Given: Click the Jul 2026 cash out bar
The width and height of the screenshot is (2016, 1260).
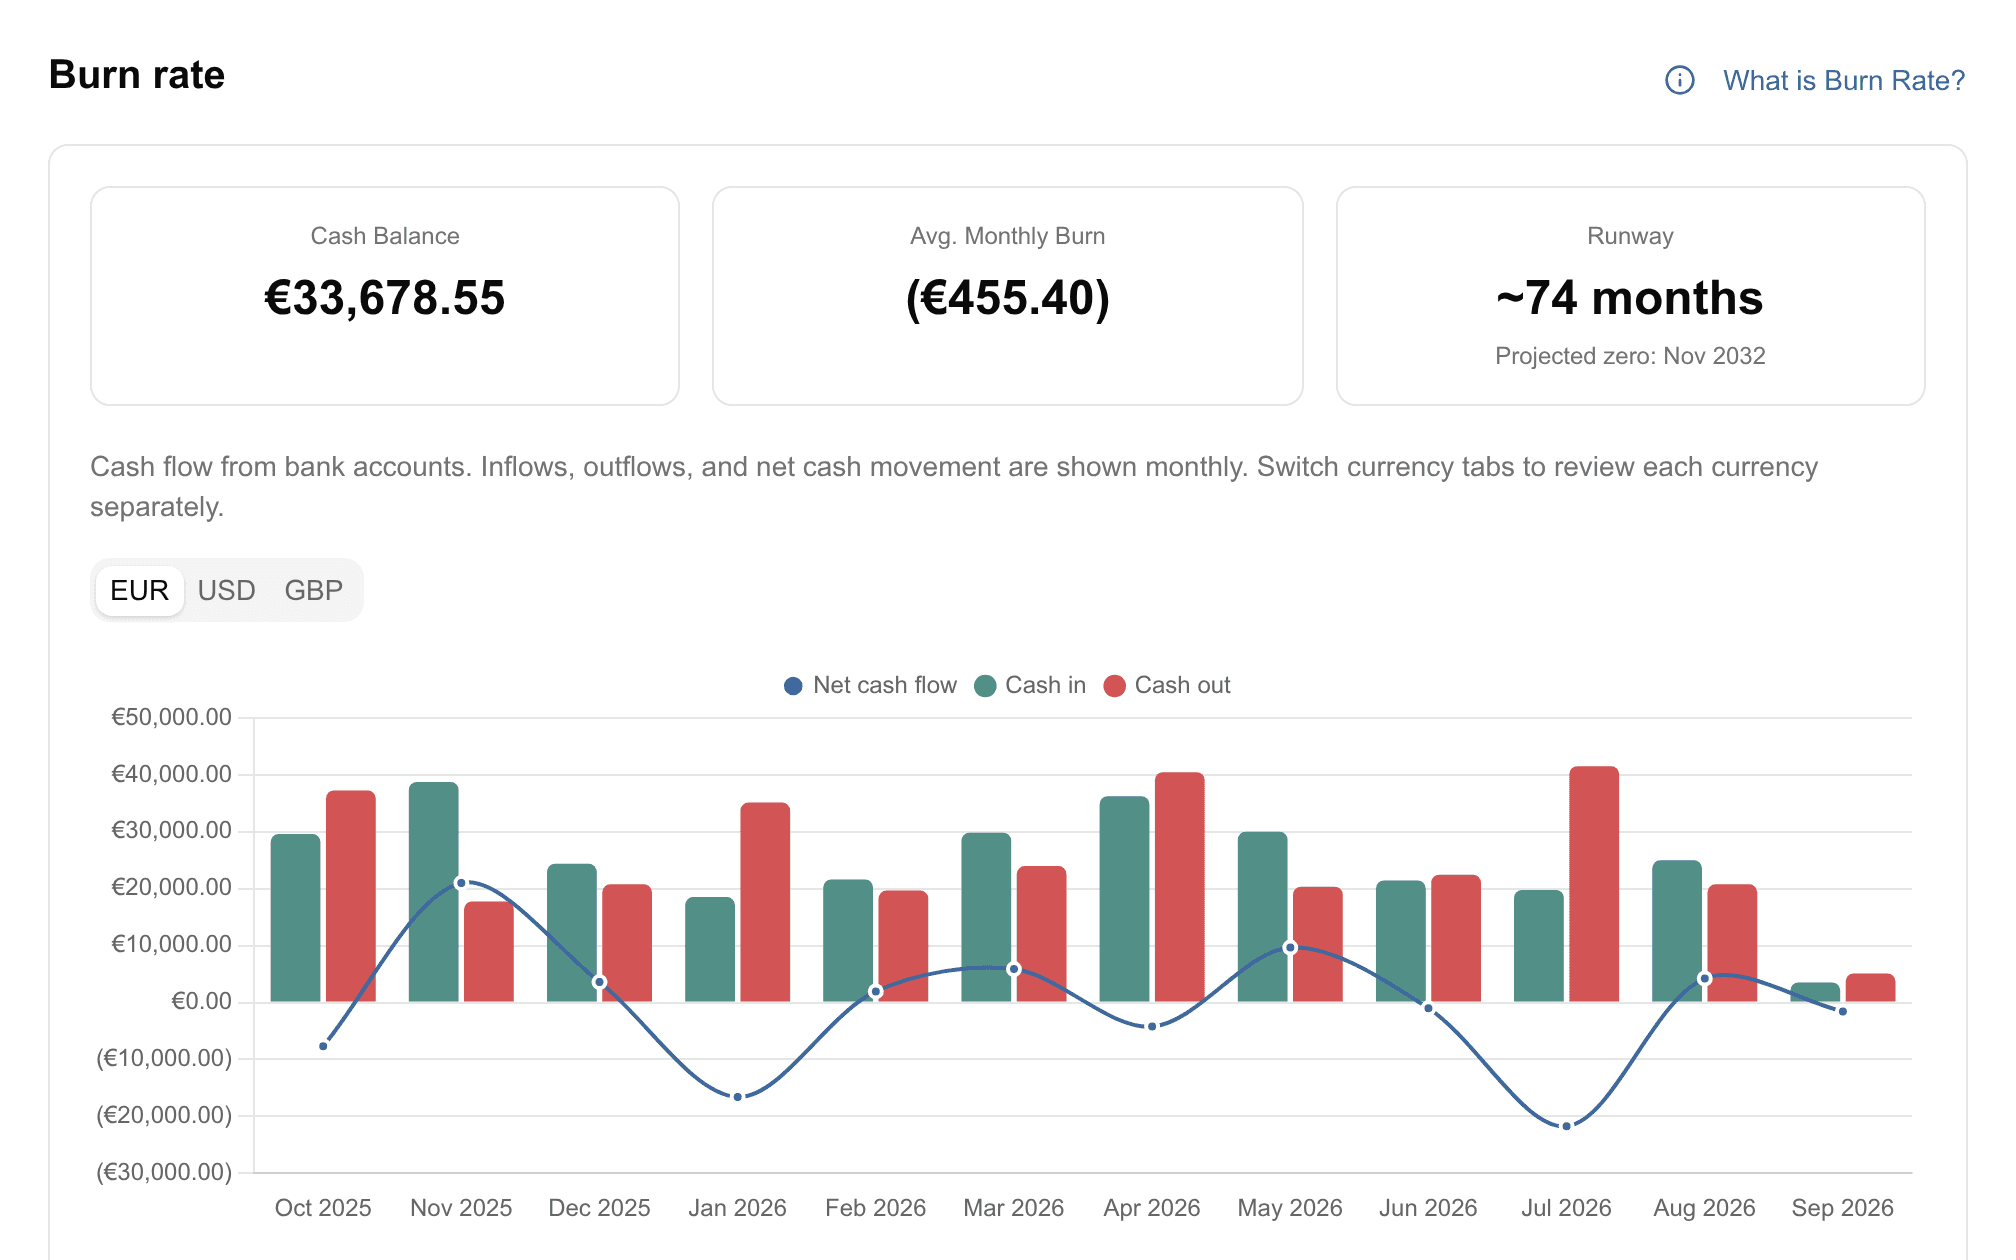Looking at the screenshot, I should tap(1594, 884).
